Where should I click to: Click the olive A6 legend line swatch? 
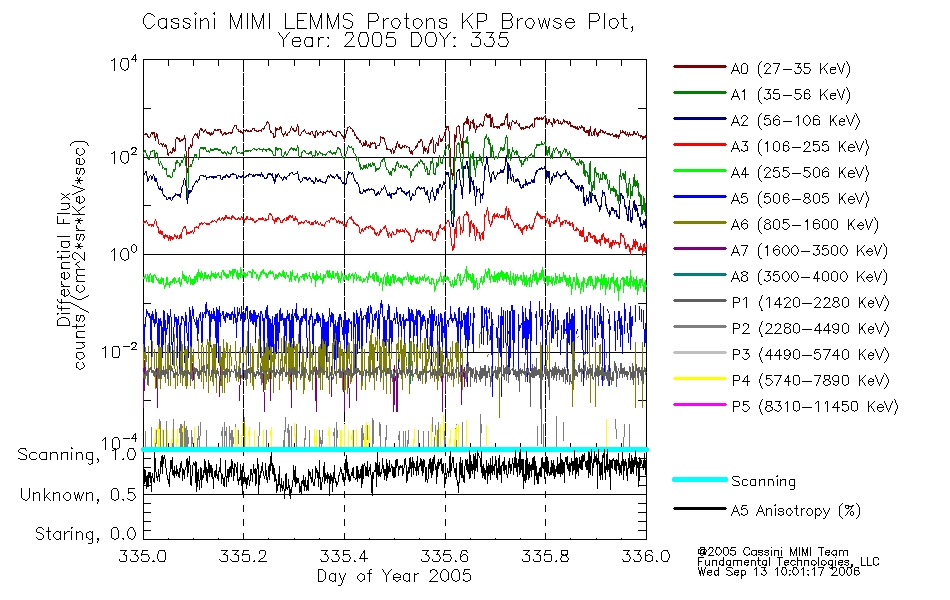pos(699,222)
